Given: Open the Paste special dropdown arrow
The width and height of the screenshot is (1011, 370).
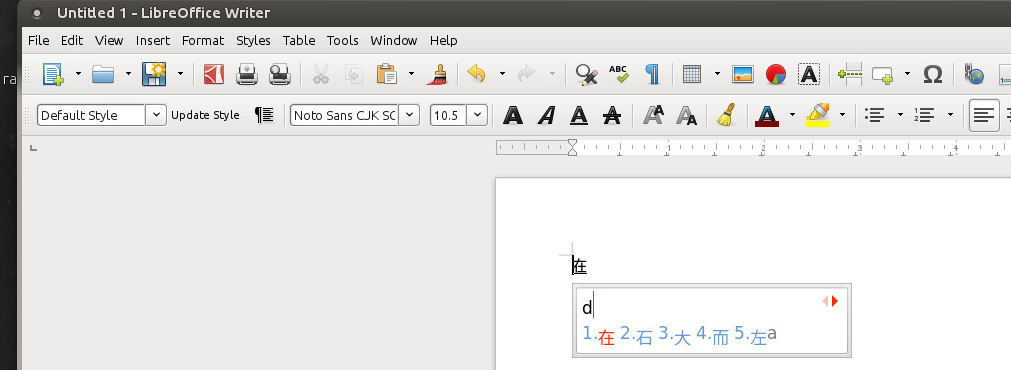Looking at the screenshot, I should 411,74.
